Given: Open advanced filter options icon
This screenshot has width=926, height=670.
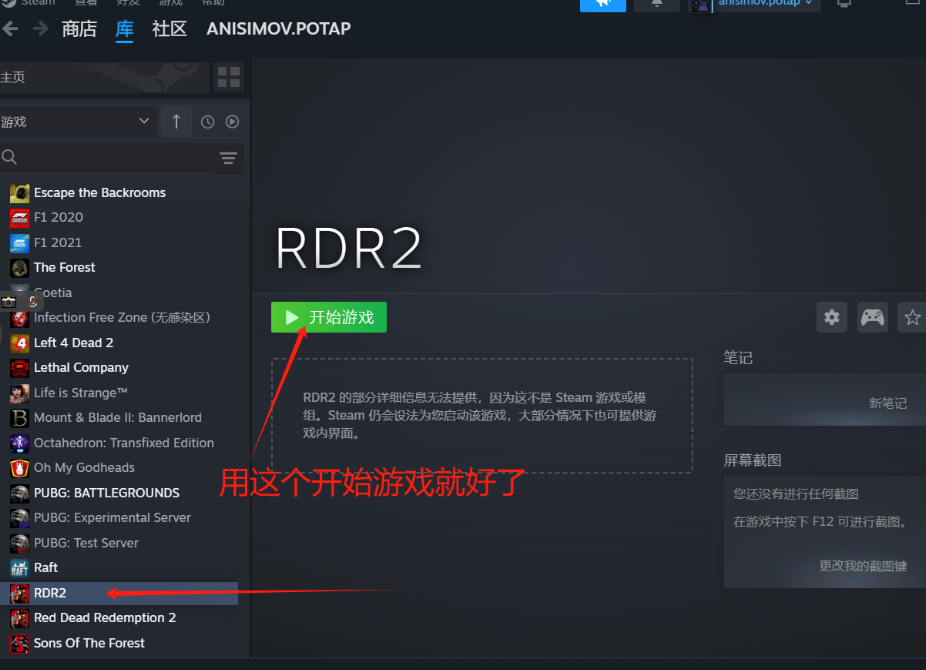Looking at the screenshot, I should (x=228, y=158).
